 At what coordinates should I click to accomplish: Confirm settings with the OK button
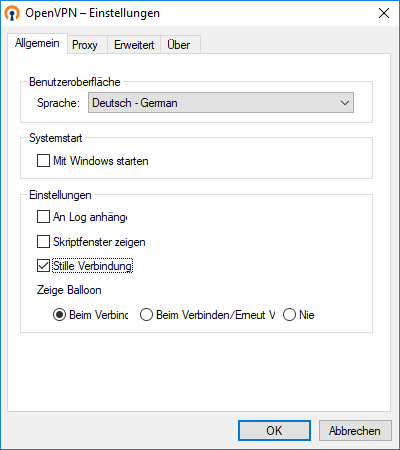pos(274,431)
